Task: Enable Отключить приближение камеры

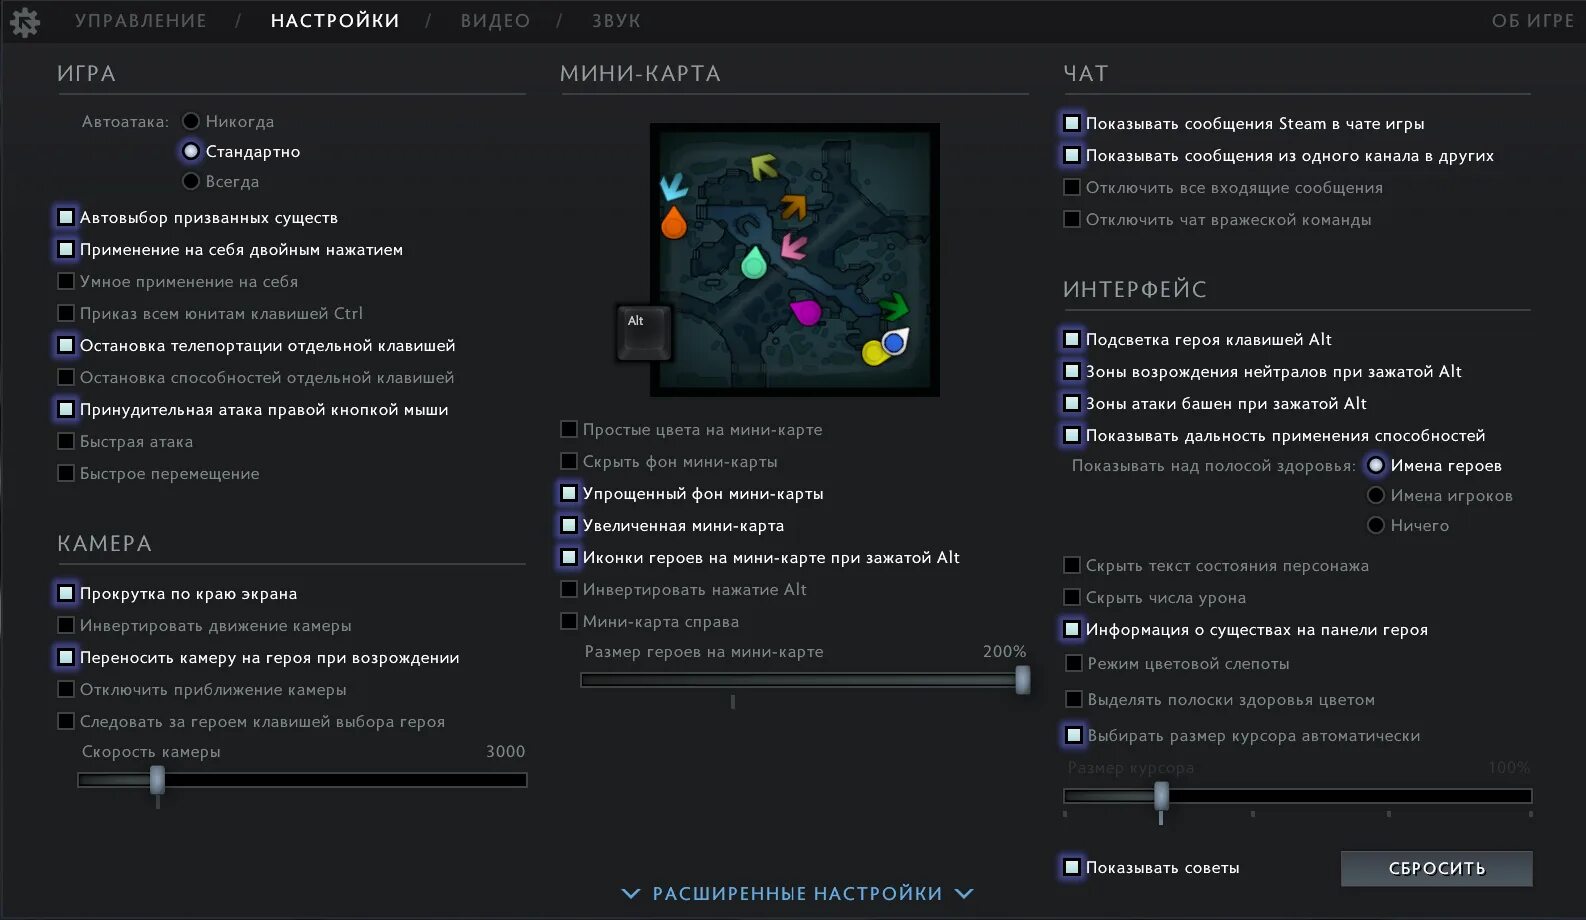Action: tap(66, 689)
